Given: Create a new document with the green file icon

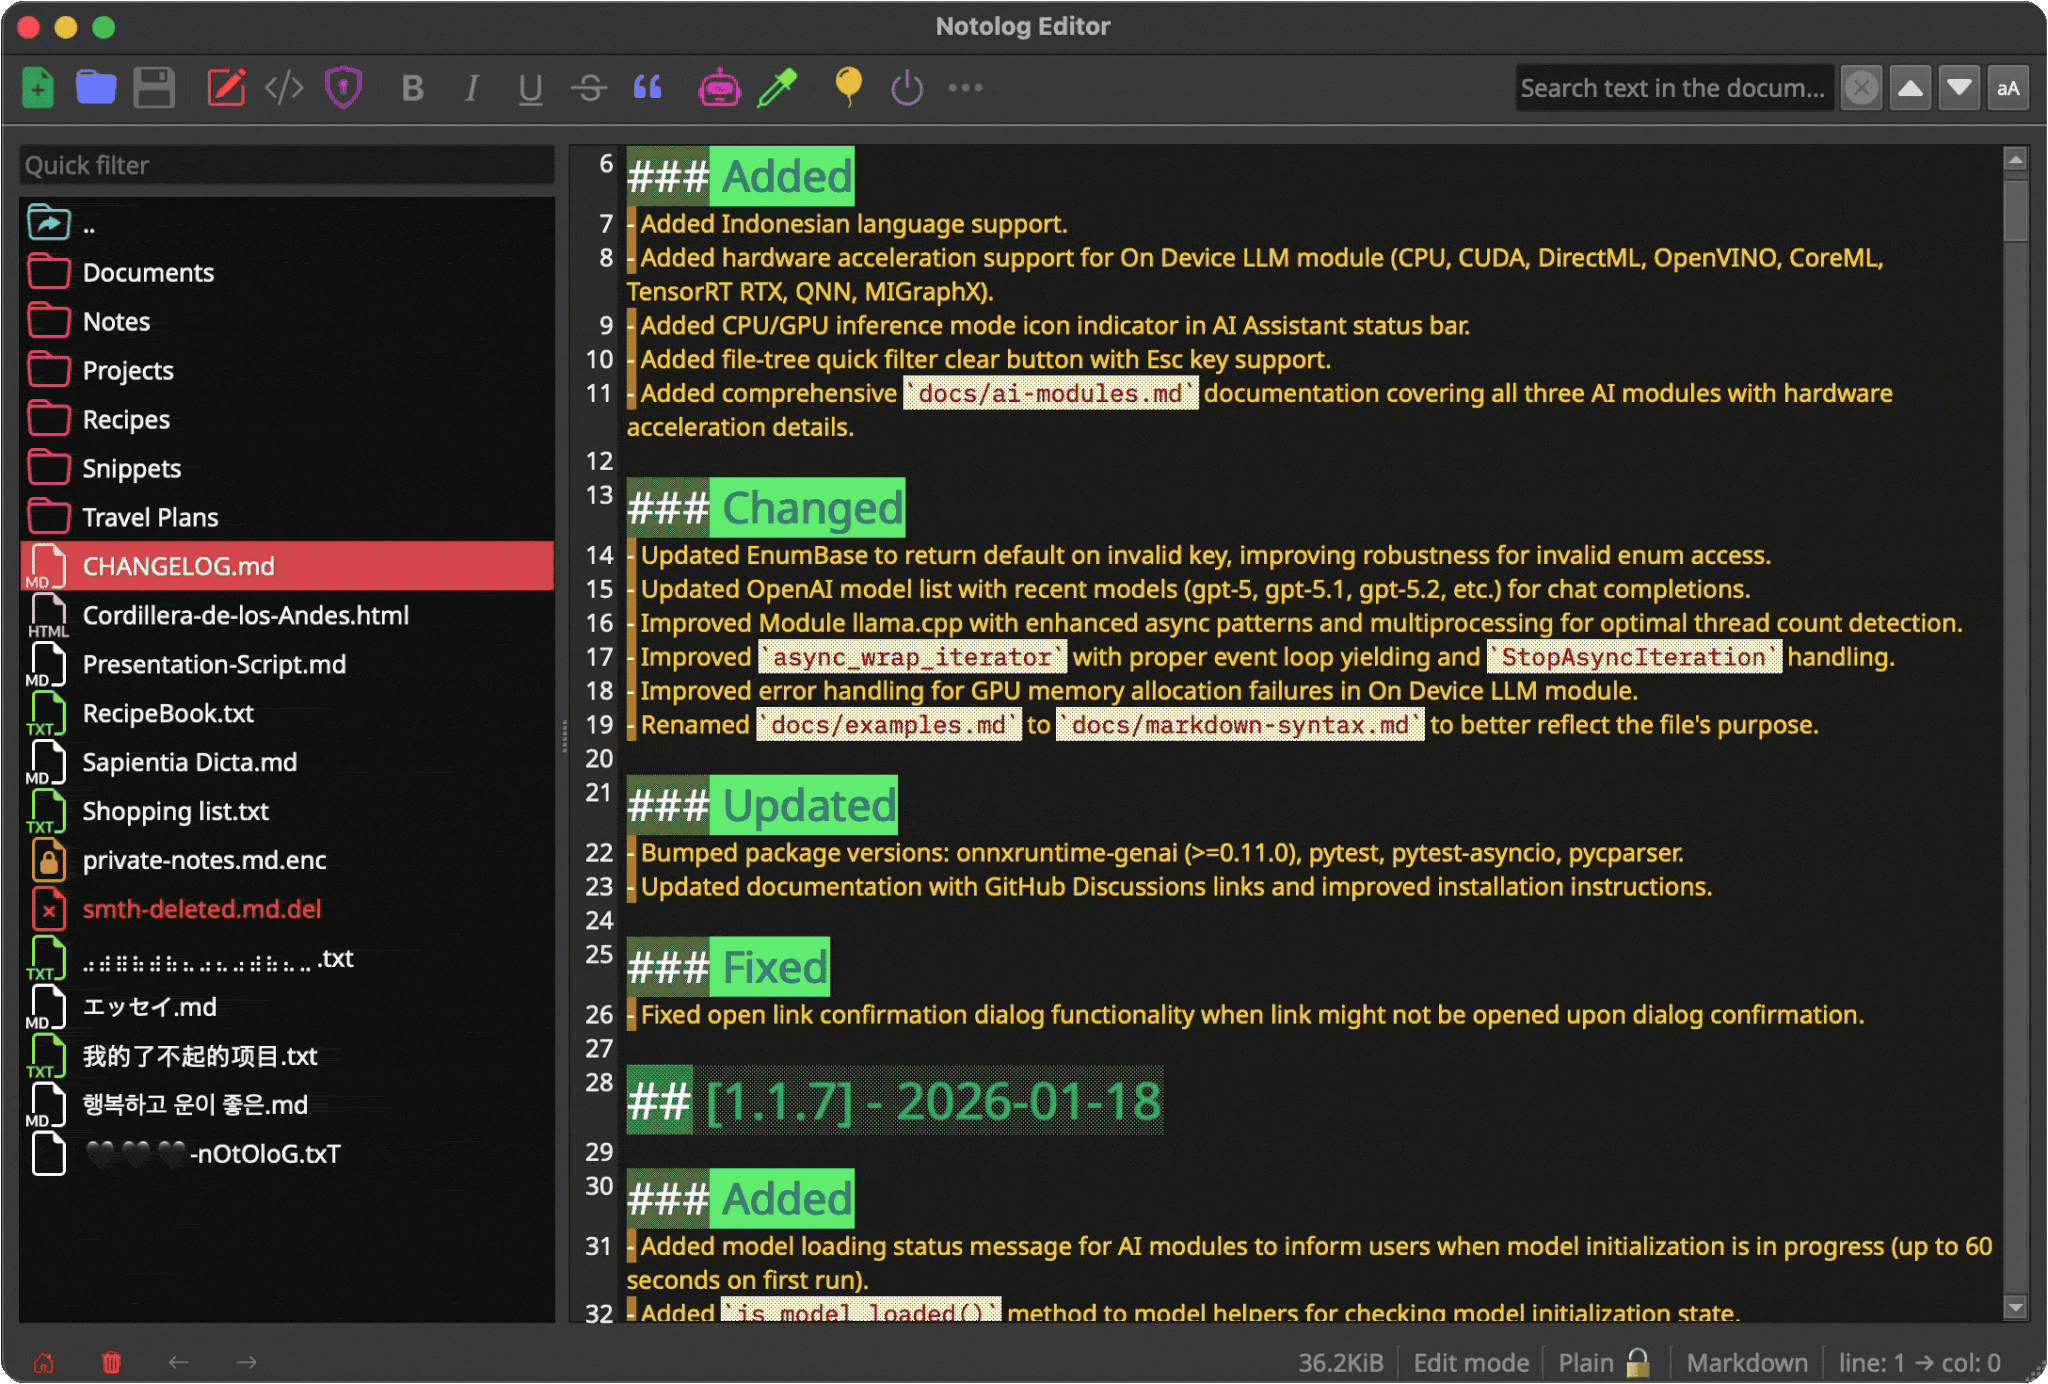Looking at the screenshot, I should click(x=38, y=88).
